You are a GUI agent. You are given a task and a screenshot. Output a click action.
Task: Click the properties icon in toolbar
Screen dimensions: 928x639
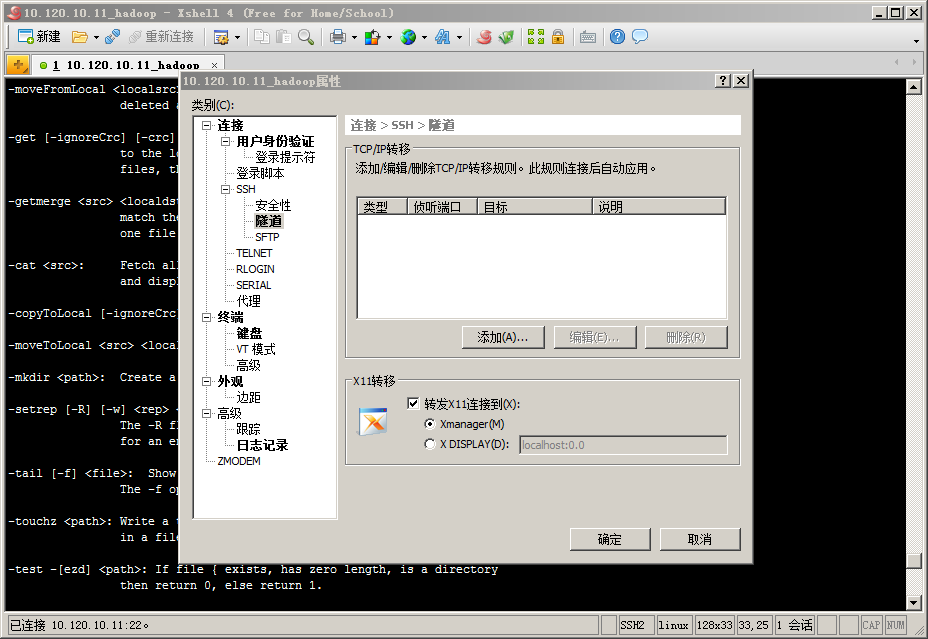click(x=221, y=37)
